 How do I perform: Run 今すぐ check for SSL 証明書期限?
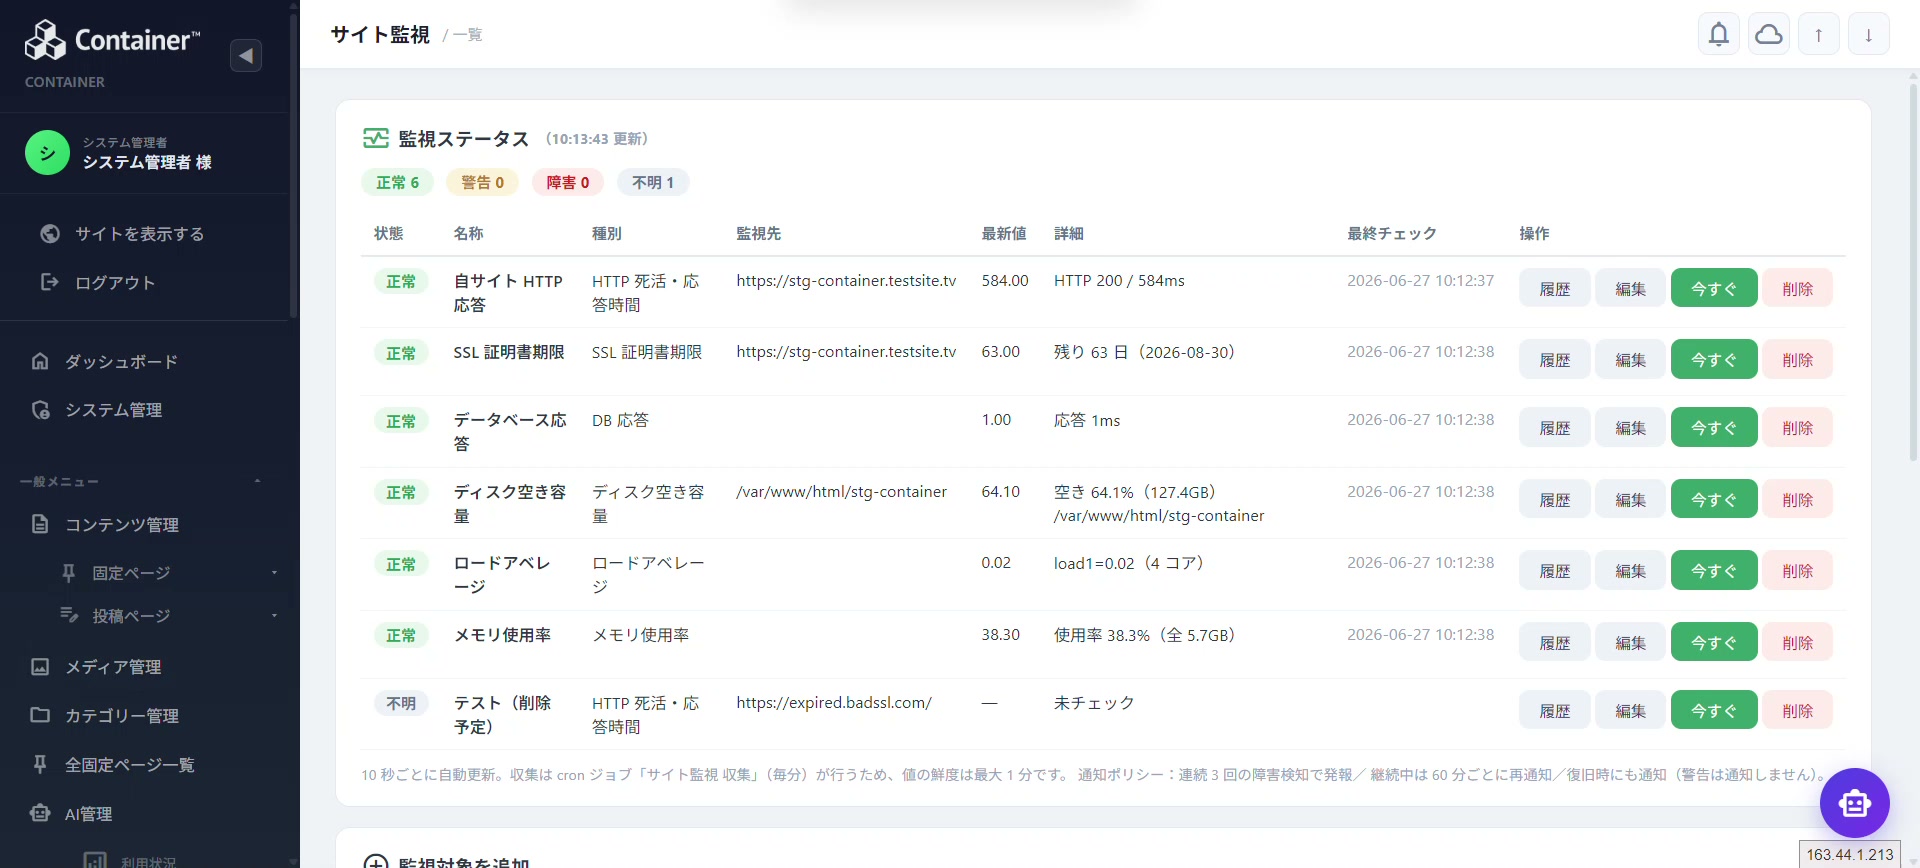[1714, 359]
